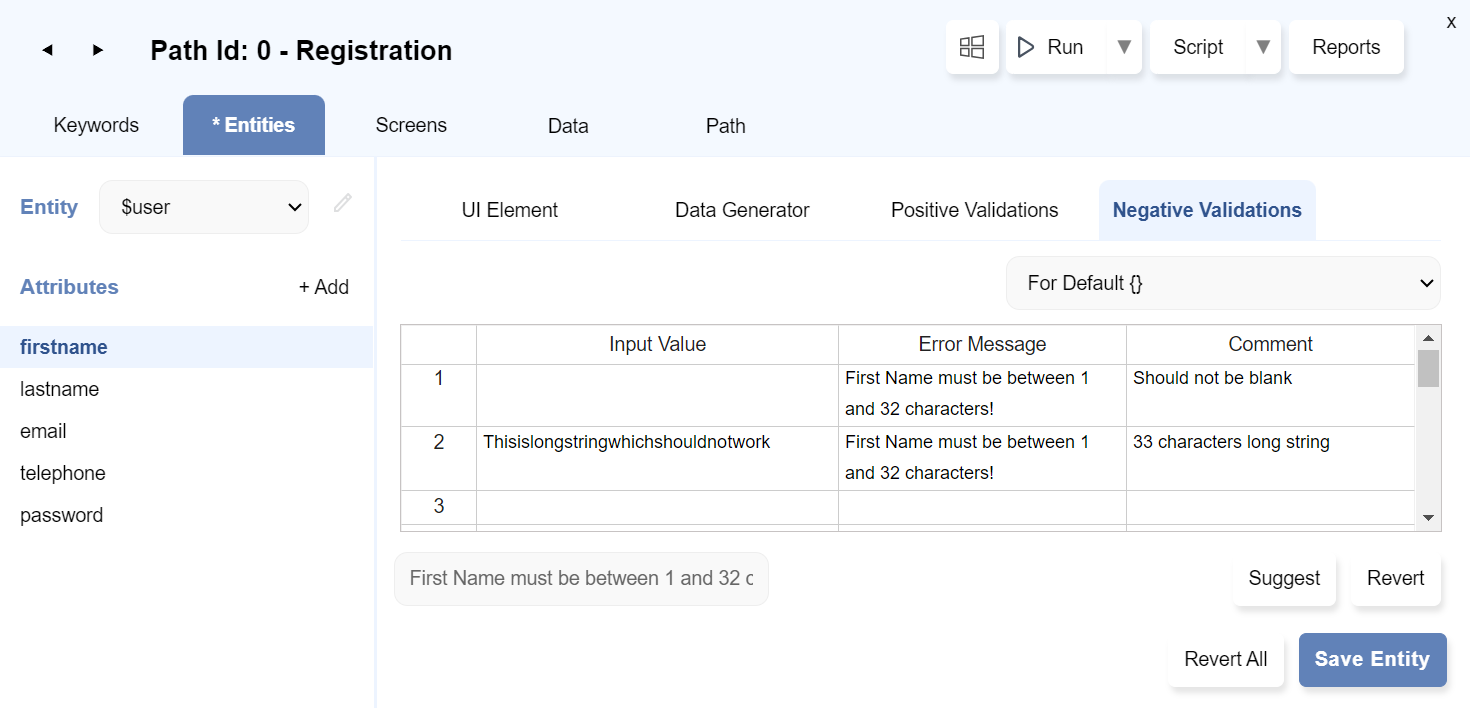Click the previous path arrow icon

pos(47,50)
